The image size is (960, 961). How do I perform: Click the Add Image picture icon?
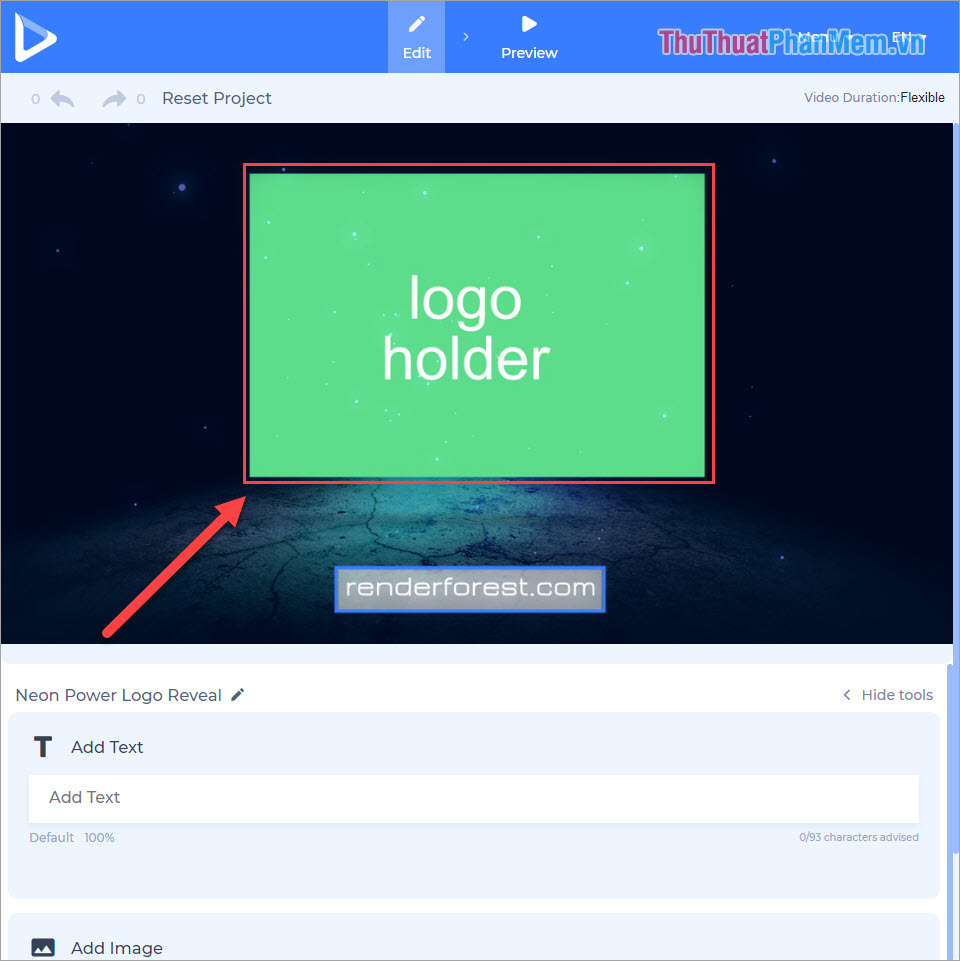42,947
